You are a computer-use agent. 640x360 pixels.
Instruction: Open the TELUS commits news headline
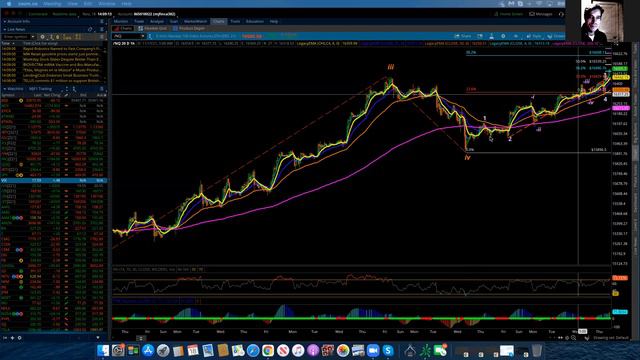[61, 80]
